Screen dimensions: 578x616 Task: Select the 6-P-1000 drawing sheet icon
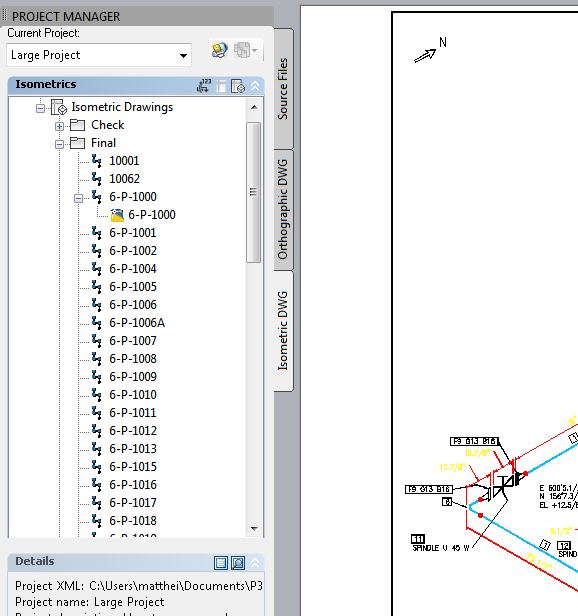[117, 215]
